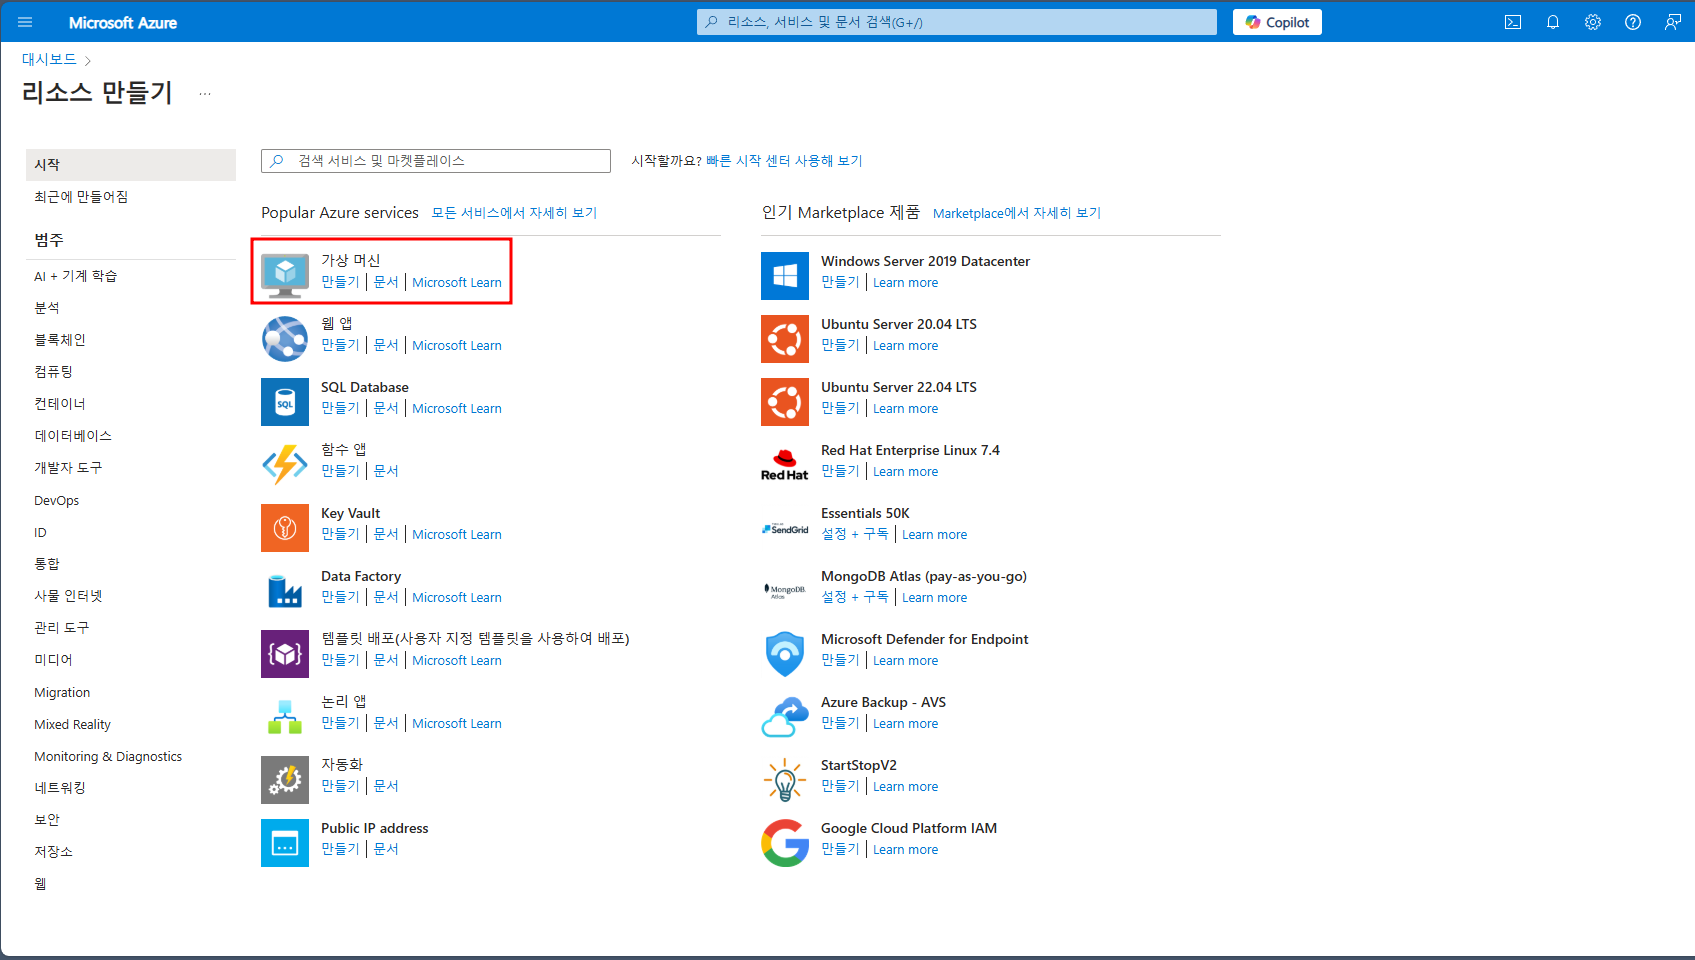Select the Mixed Reality category
1695x960 pixels.
pos(73,724)
